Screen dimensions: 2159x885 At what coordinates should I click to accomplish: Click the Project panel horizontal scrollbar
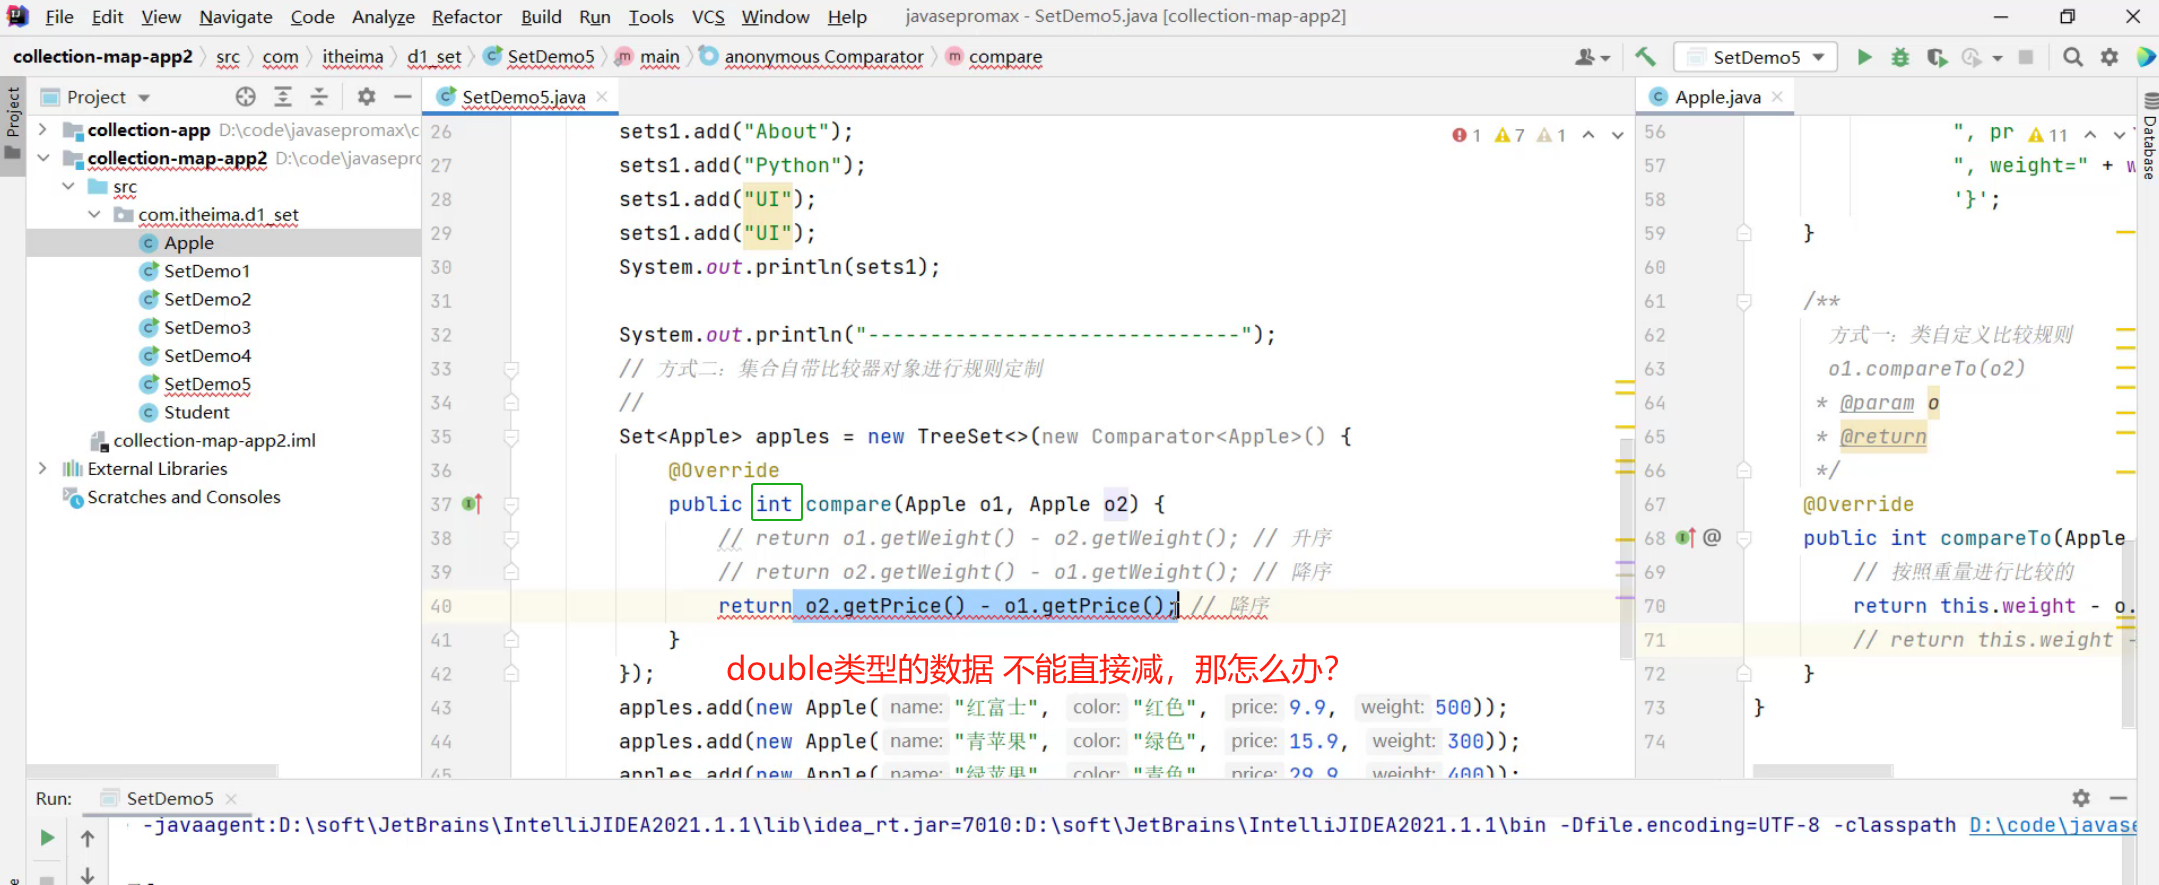(x=152, y=771)
